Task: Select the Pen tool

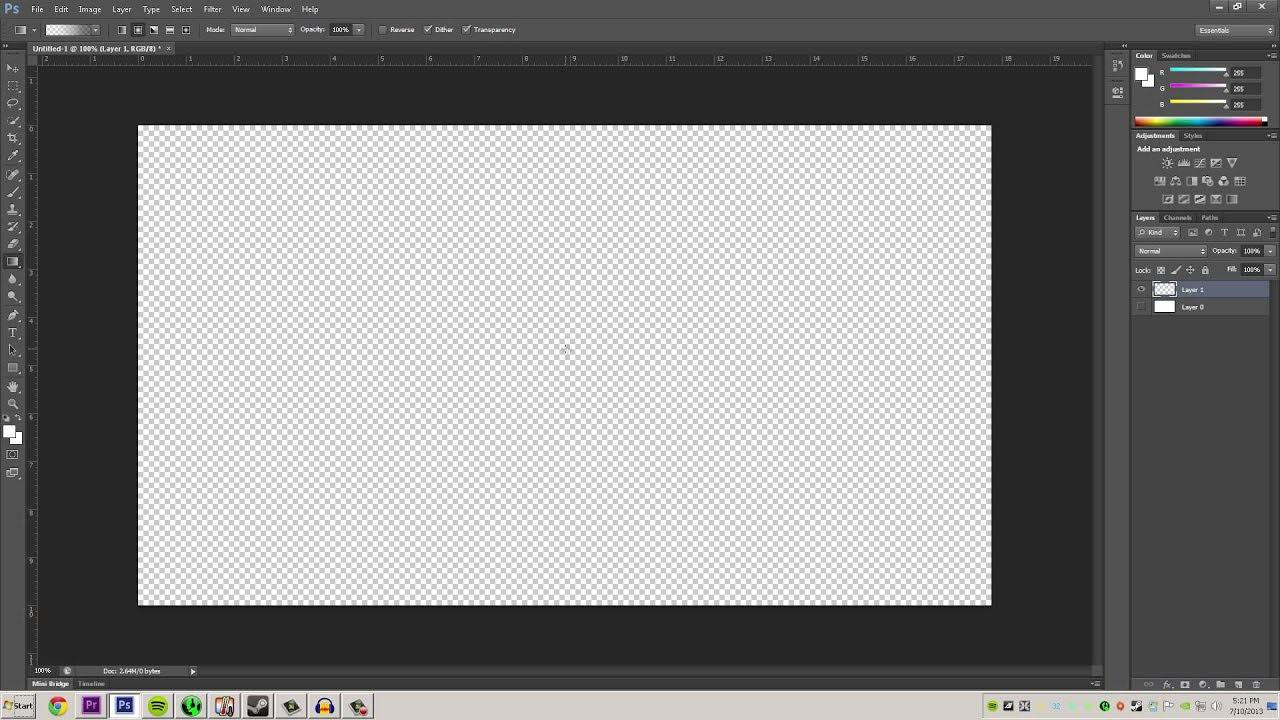Action: pos(13,315)
